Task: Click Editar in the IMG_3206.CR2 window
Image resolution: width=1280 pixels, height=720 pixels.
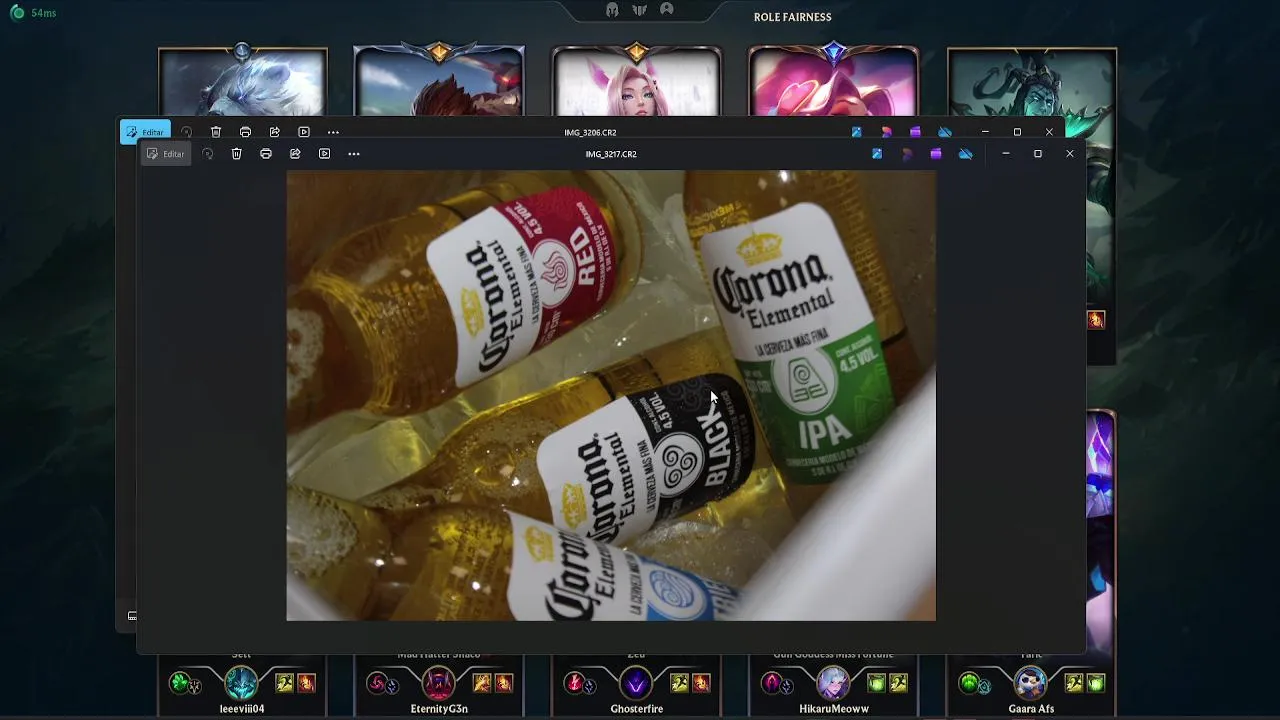Action: click(145, 132)
